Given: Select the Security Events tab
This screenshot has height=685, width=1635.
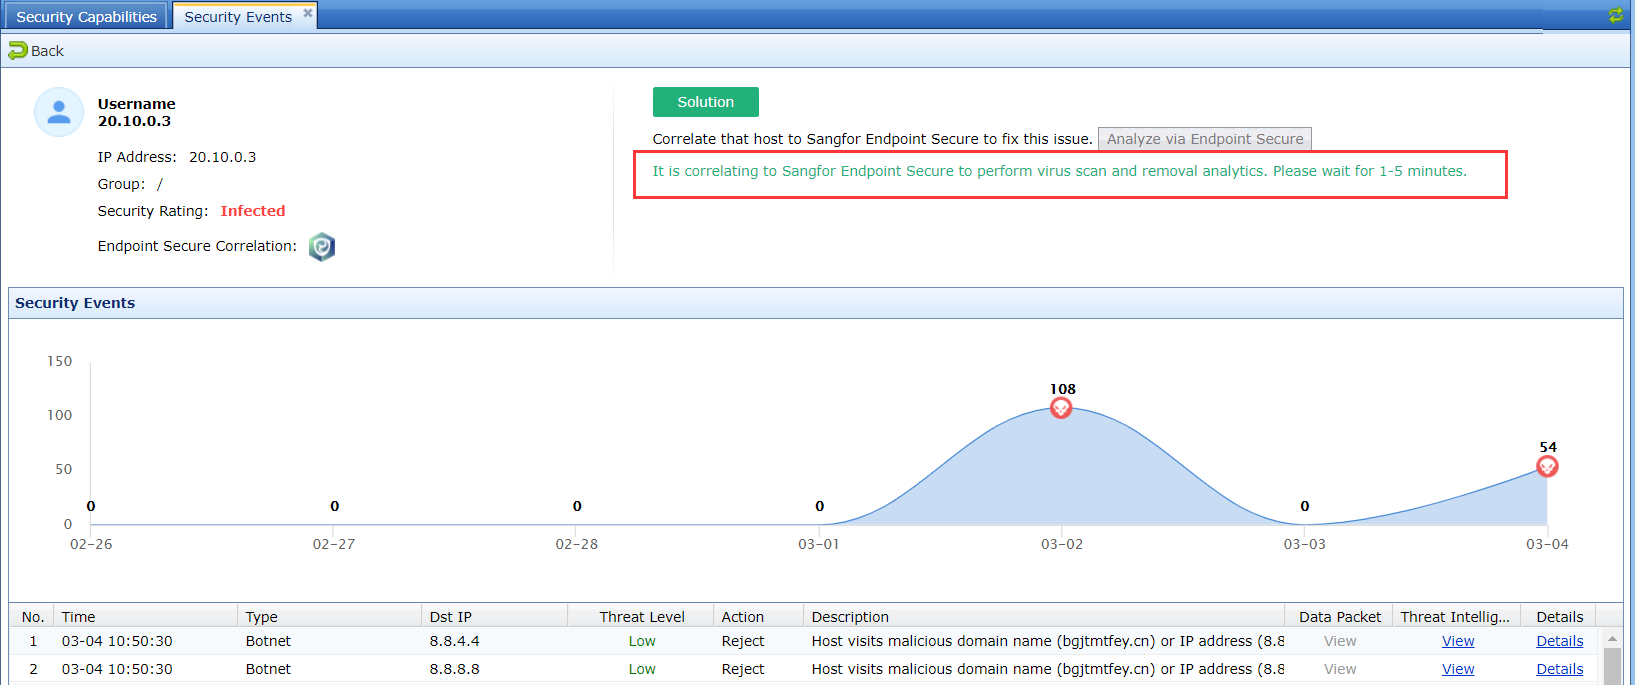Looking at the screenshot, I should 238,17.
